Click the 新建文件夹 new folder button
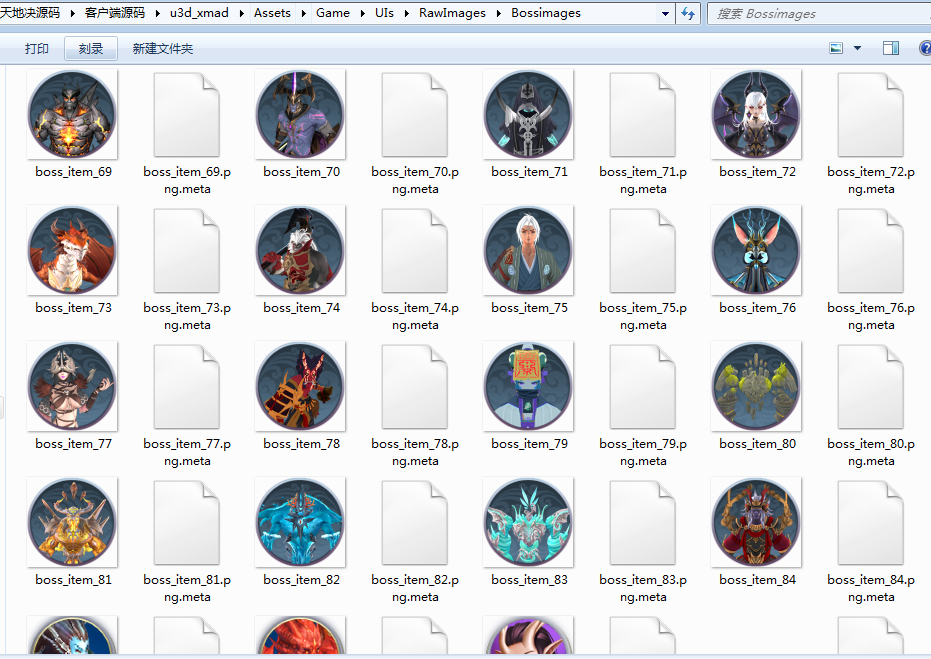 point(163,49)
